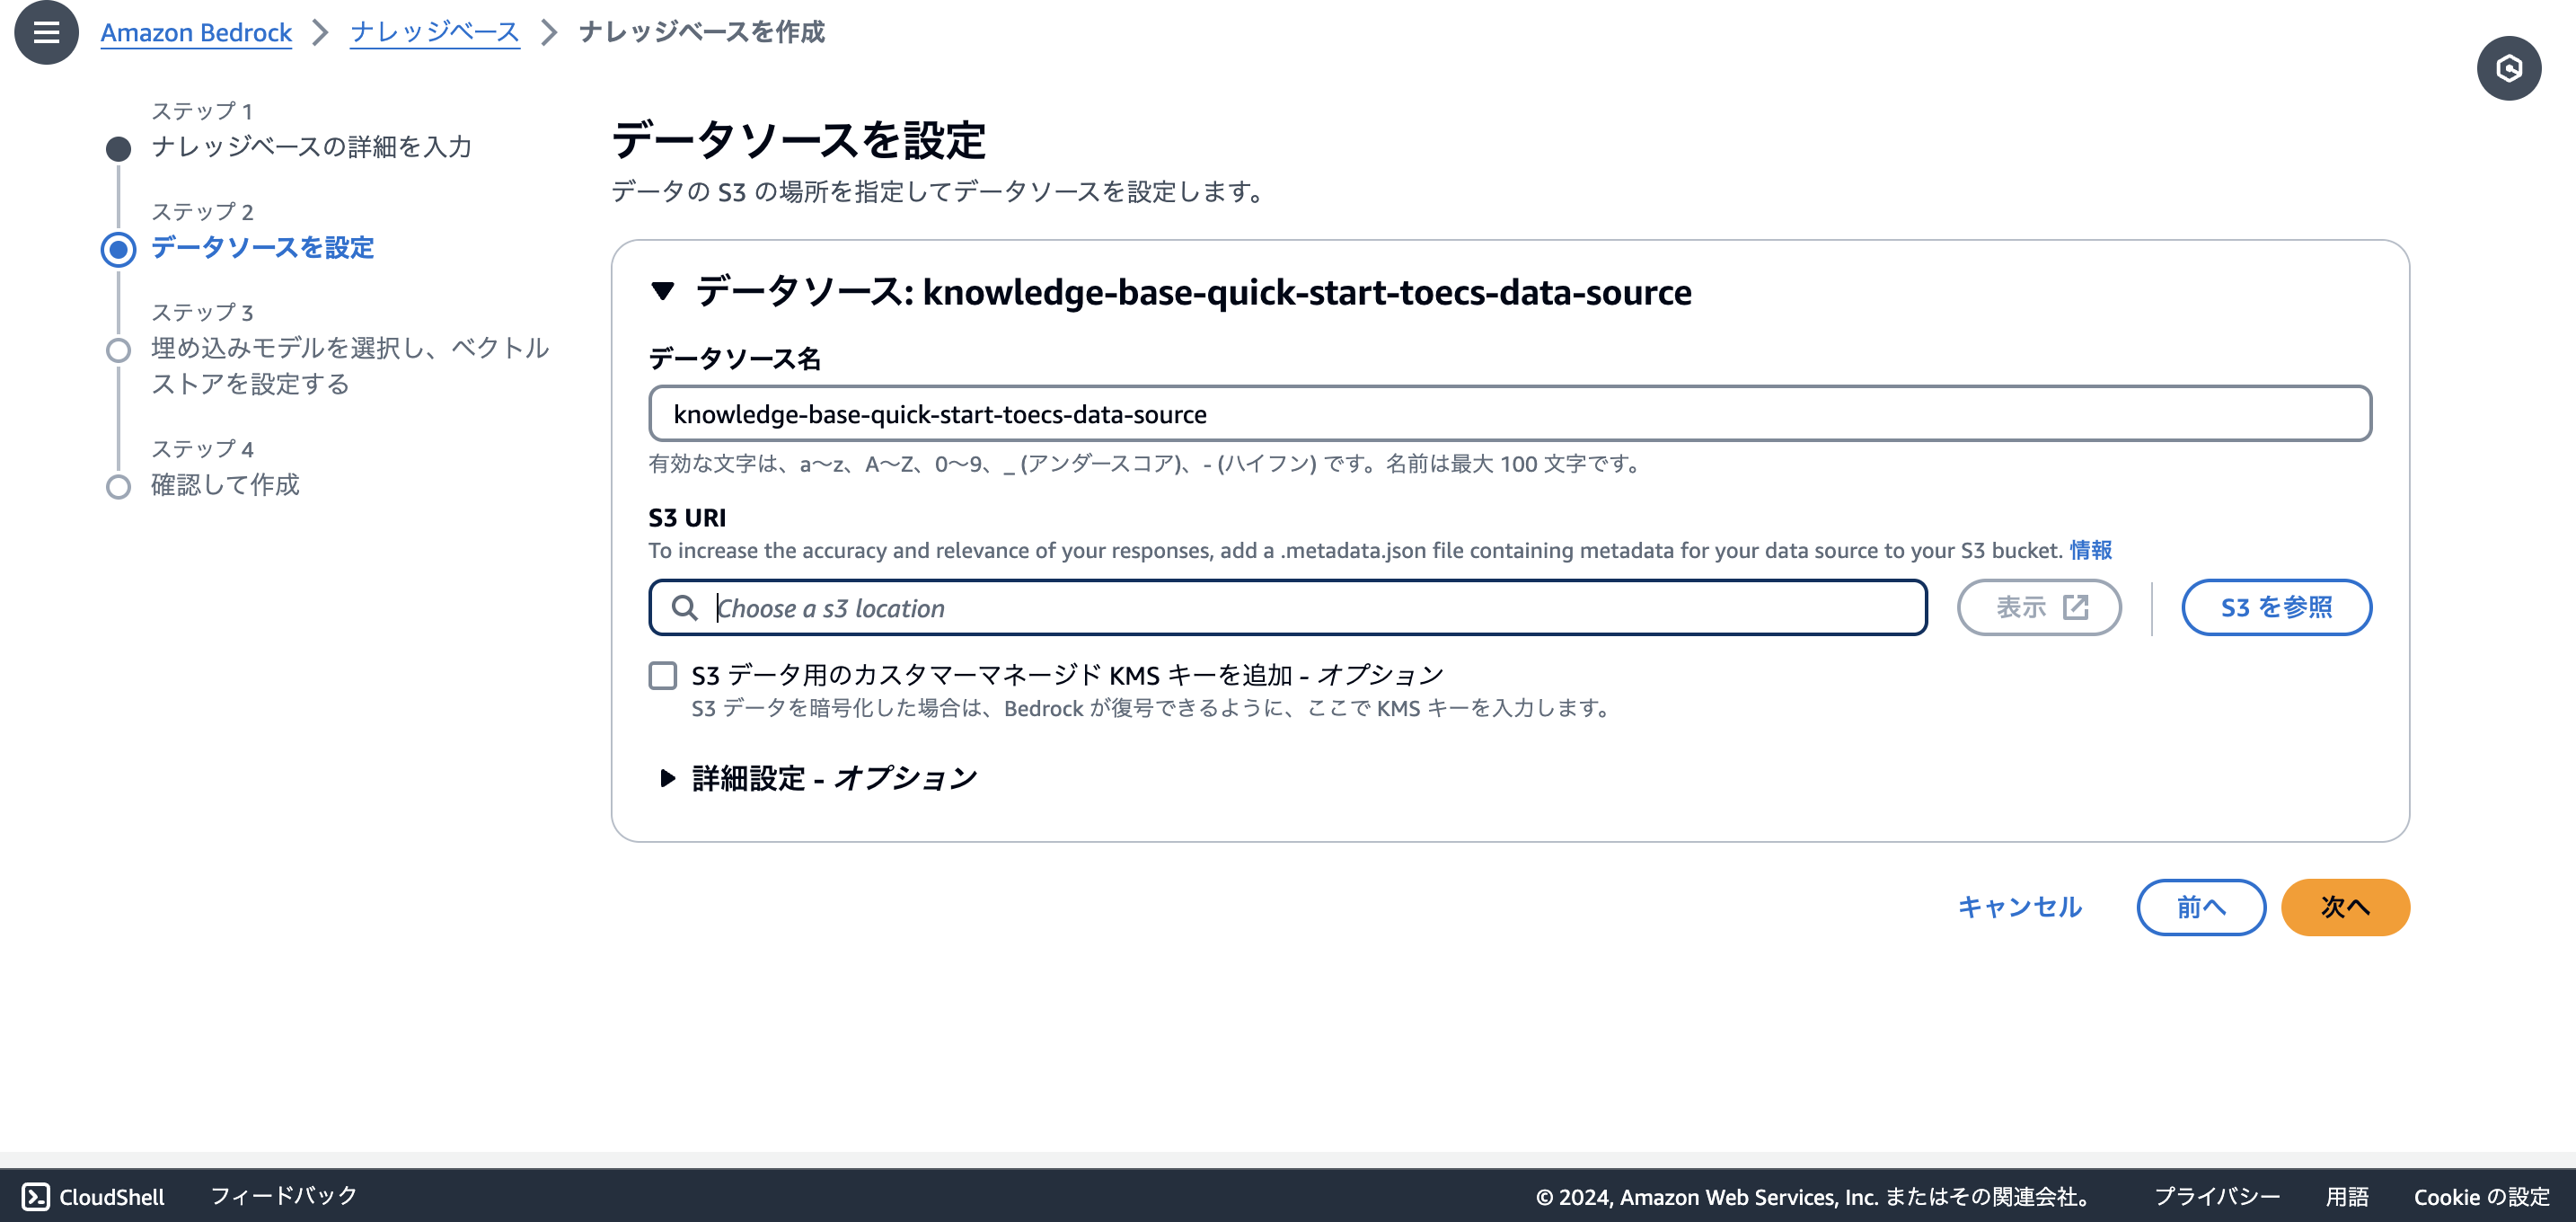Screen dimensions: 2576x1222
Task: Click the external-link icon inside the 表示 button
Action: 2074,606
